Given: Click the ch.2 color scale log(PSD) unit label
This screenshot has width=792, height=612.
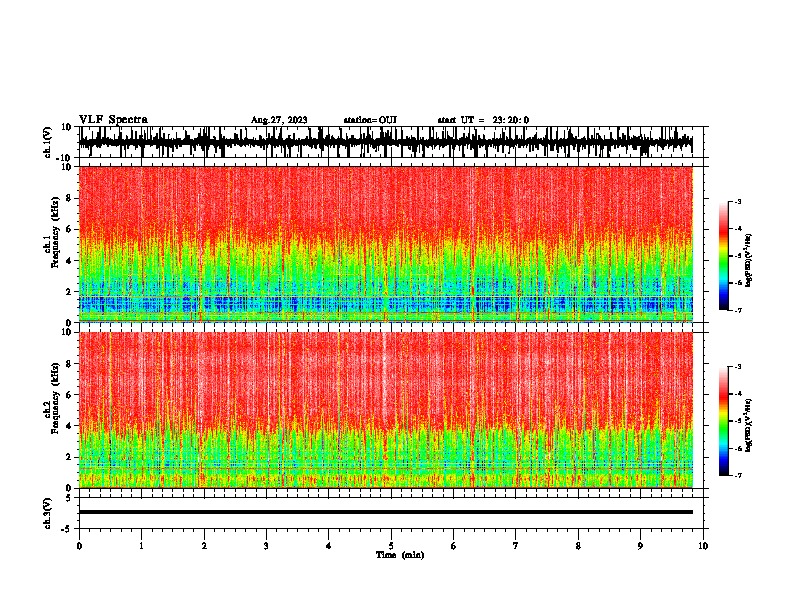Looking at the screenshot, I should pyautogui.click(x=748, y=425).
